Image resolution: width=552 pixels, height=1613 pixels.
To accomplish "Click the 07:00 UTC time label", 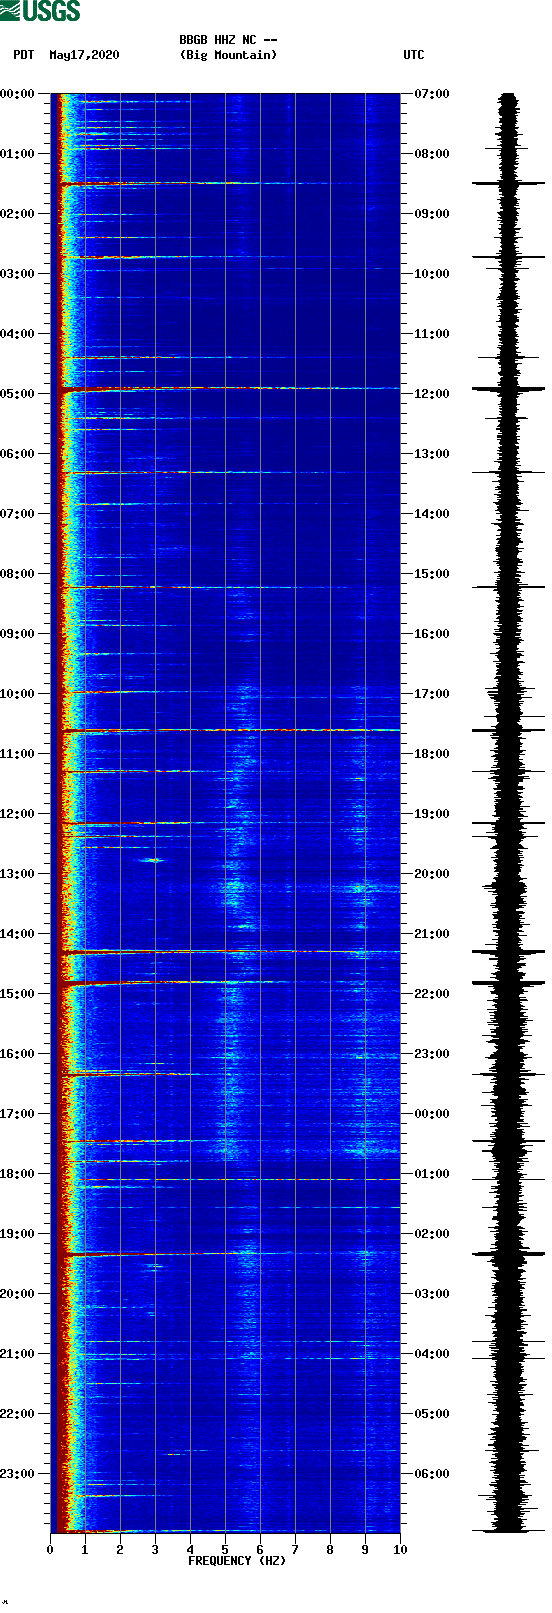I will [x=432, y=94].
